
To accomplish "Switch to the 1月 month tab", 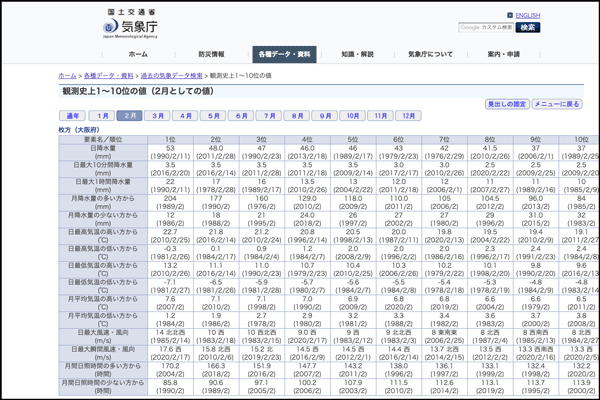I will coord(103,116).
